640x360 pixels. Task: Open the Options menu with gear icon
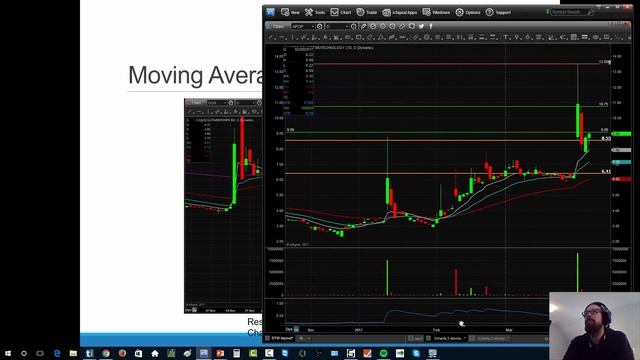468,12
